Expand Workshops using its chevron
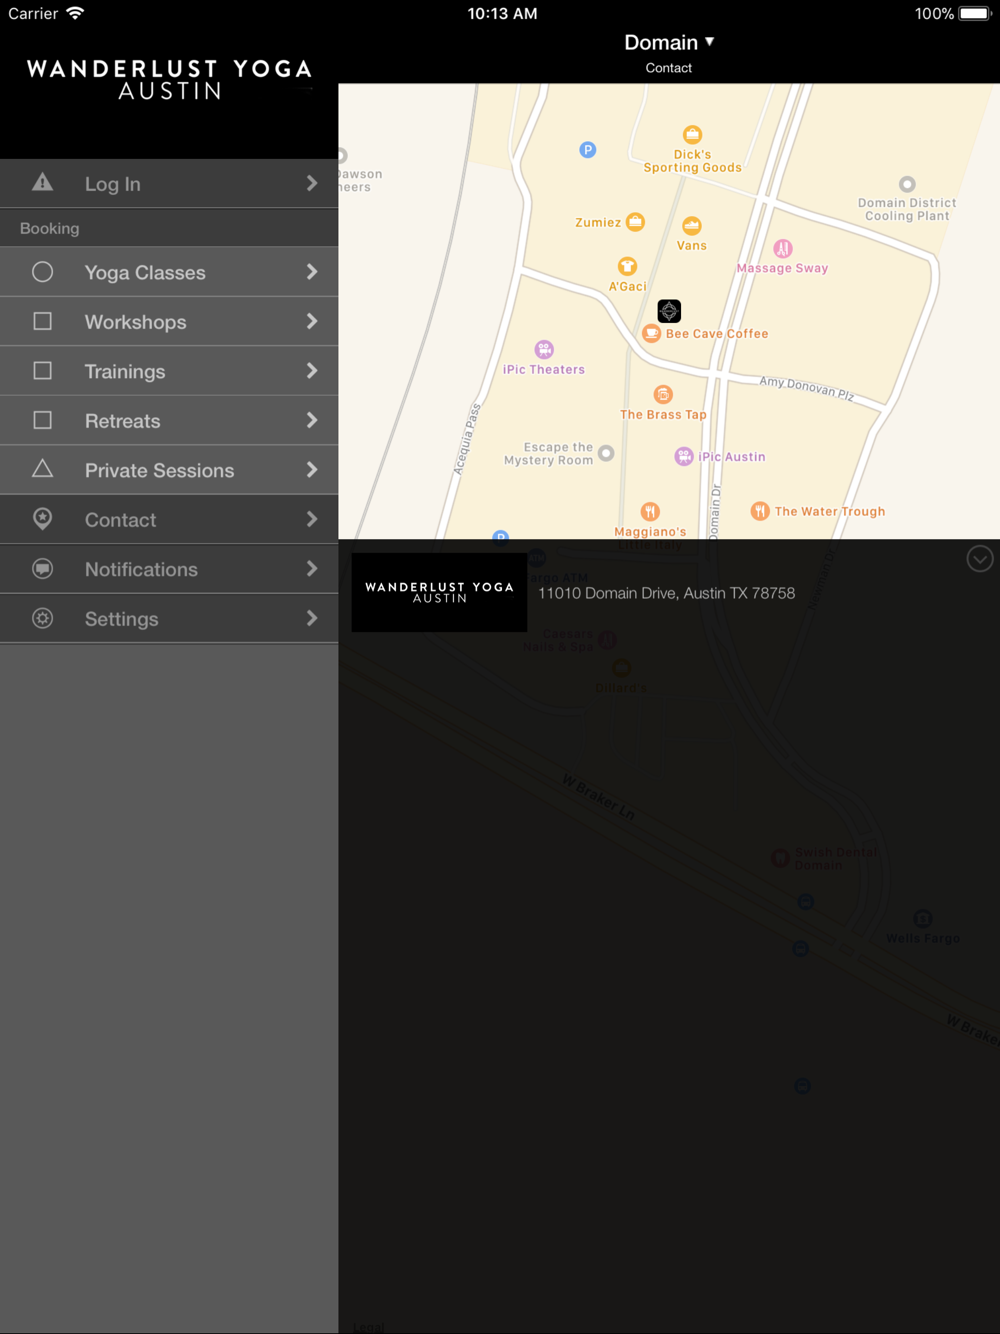This screenshot has height=1334, width=1000. 312,321
